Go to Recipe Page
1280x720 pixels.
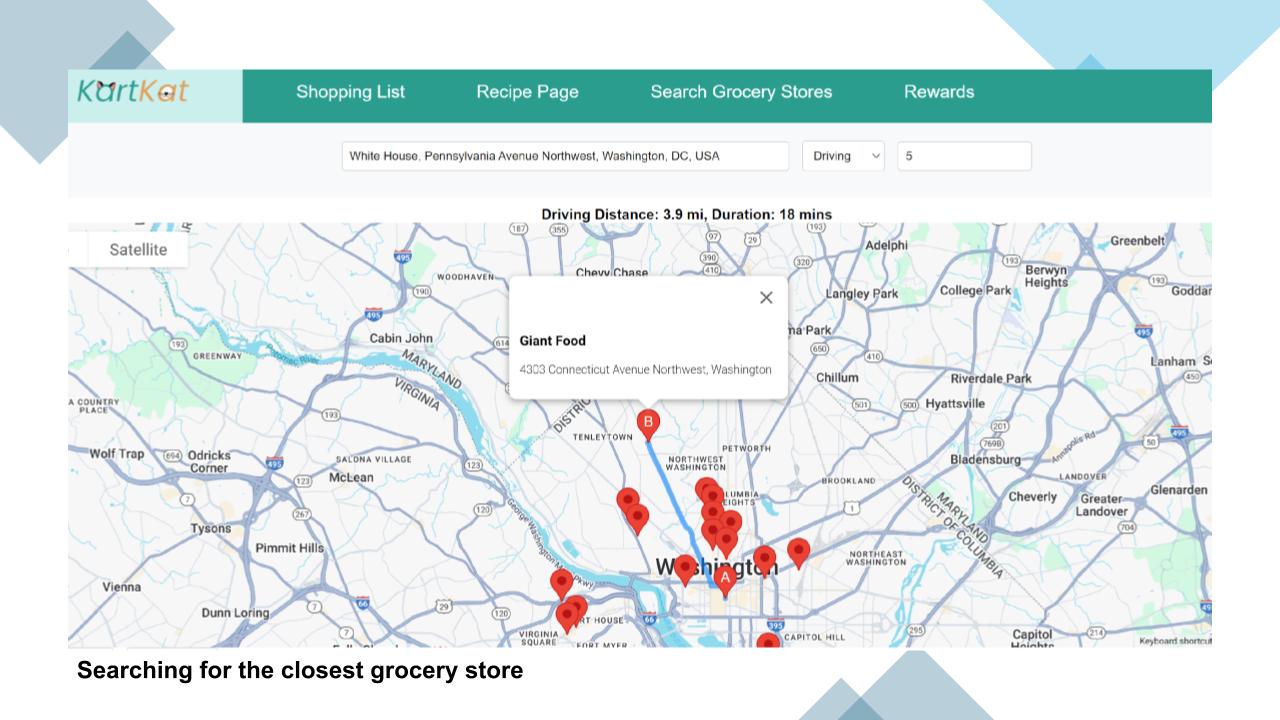tap(527, 92)
